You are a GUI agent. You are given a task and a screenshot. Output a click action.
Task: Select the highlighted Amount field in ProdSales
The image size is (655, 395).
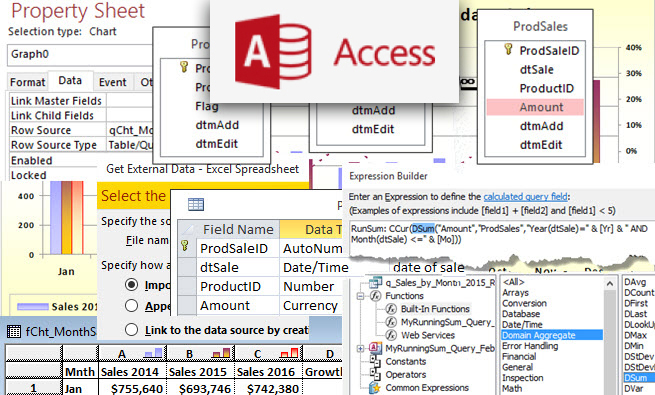(535, 107)
